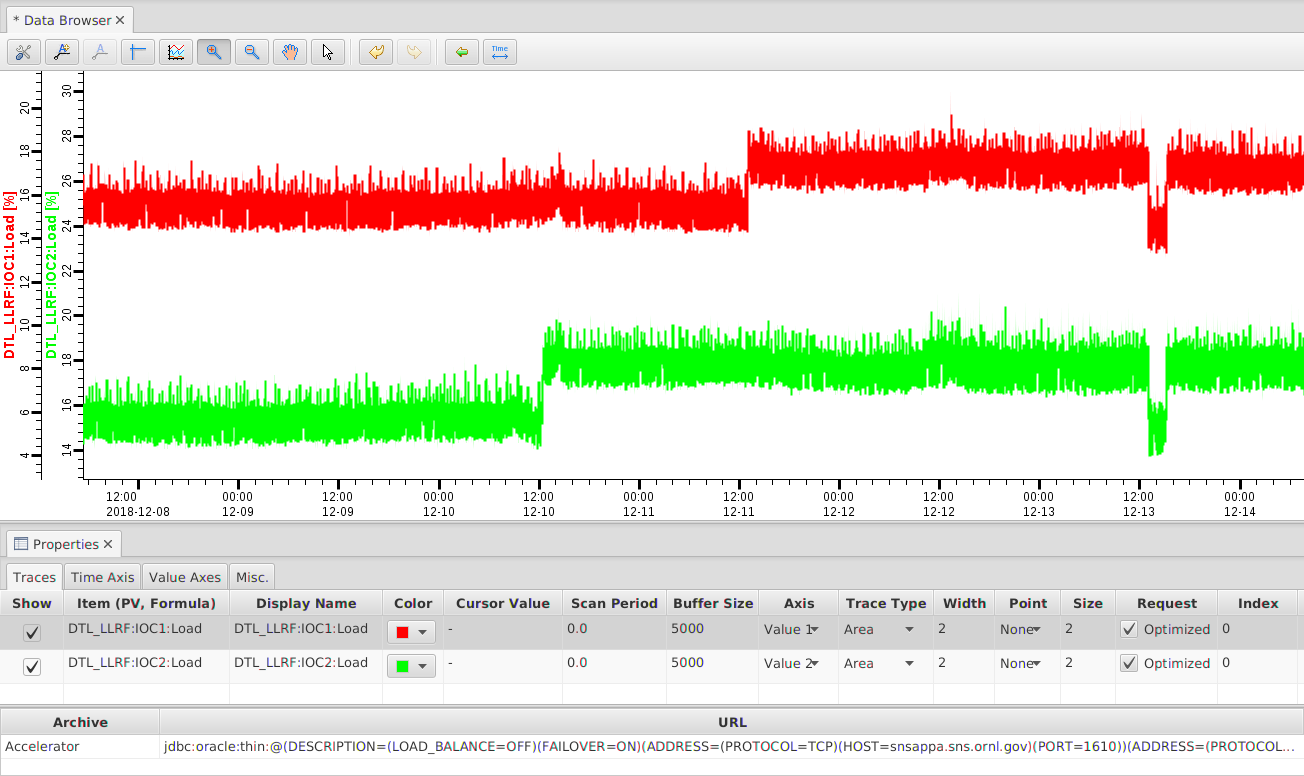Click the stagger axes chart icon
Image resolution: width=1304 pixels, height=776 pixels.
pos(176,52)
